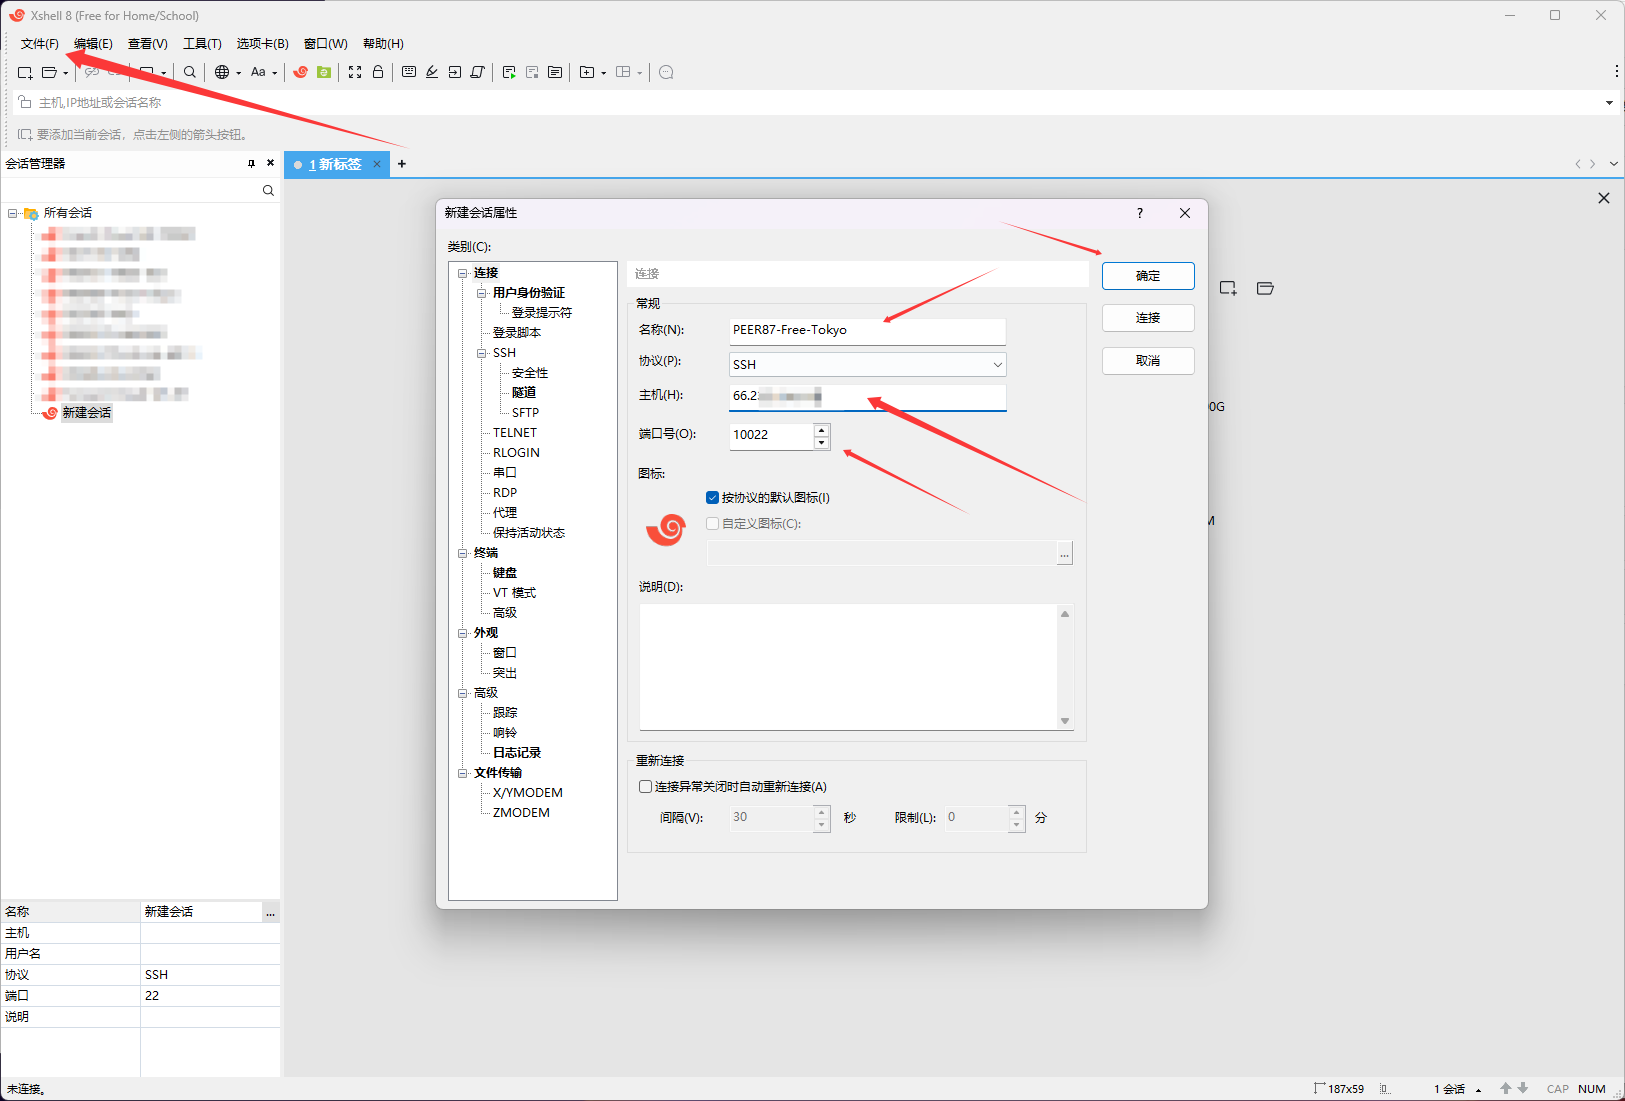Screen dimensions: 1625x1101
Task: Click the 取消 button in dialog
Action: (1147, 361)
